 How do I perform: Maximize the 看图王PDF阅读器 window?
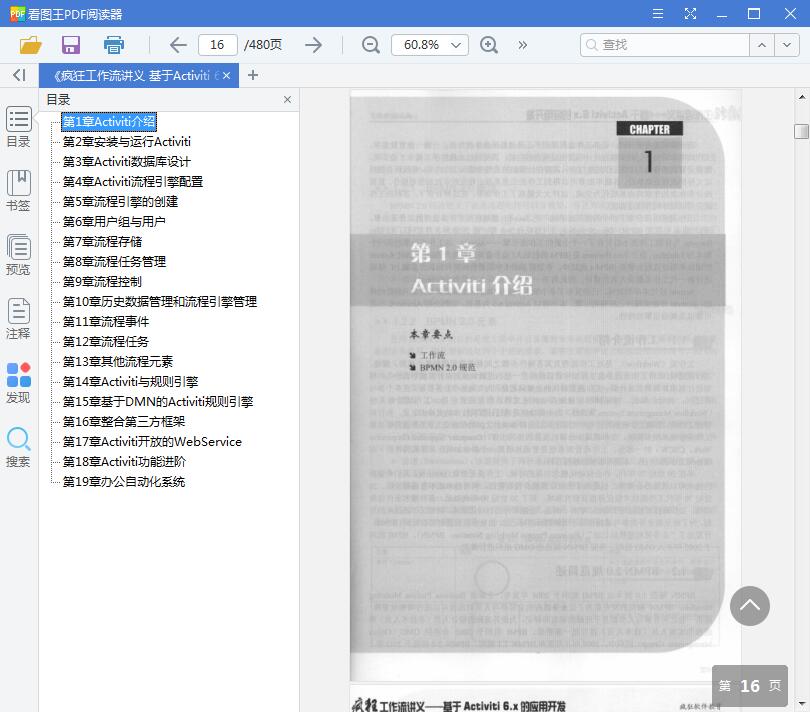pos(754,13)
